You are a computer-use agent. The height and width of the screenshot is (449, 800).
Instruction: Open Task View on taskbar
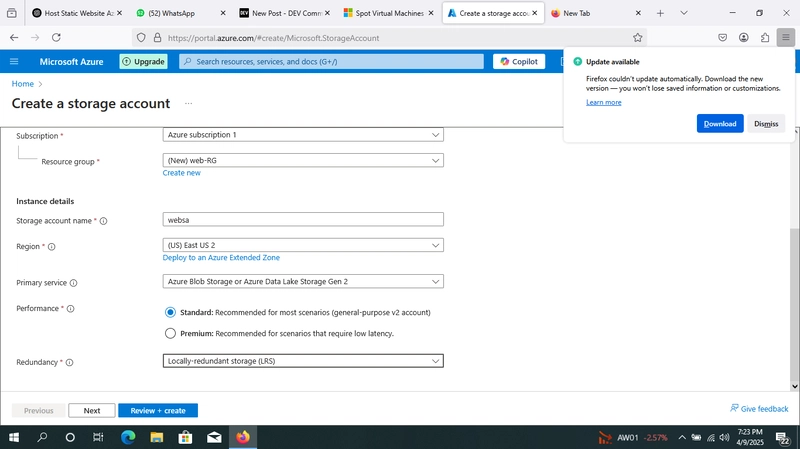click(x=98, y=437)
